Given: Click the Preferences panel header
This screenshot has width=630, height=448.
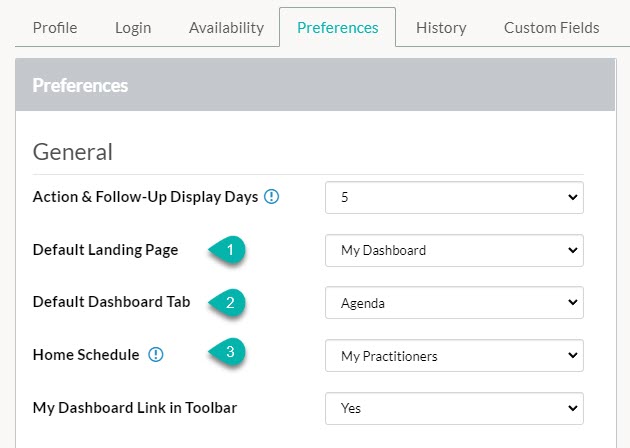Looking at the screenshot, I should [x=315, y=85].
